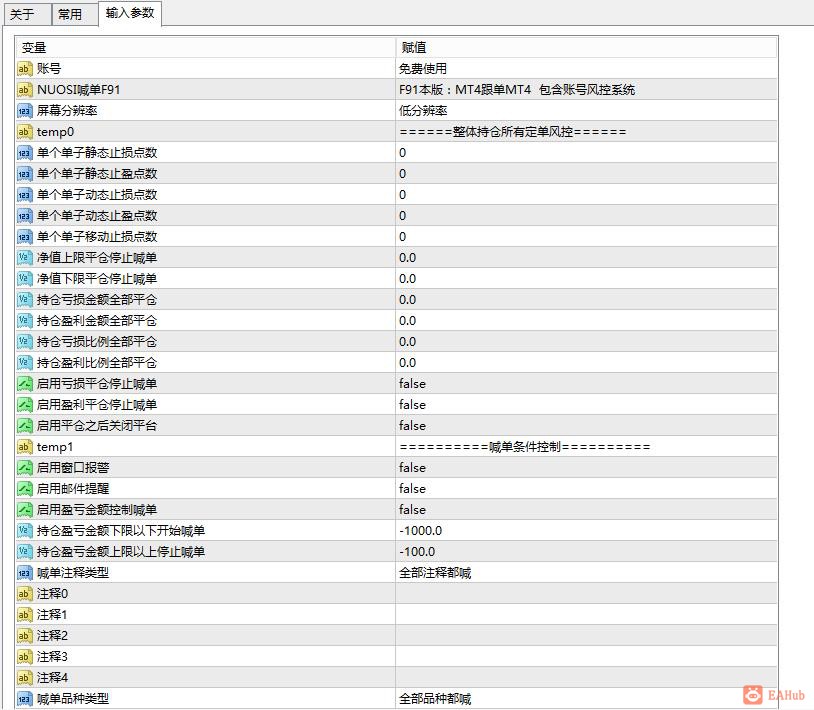Click the integer icon beside 屏幕分辨率
The width and height of the screenshot is (814, 710).
24,111
